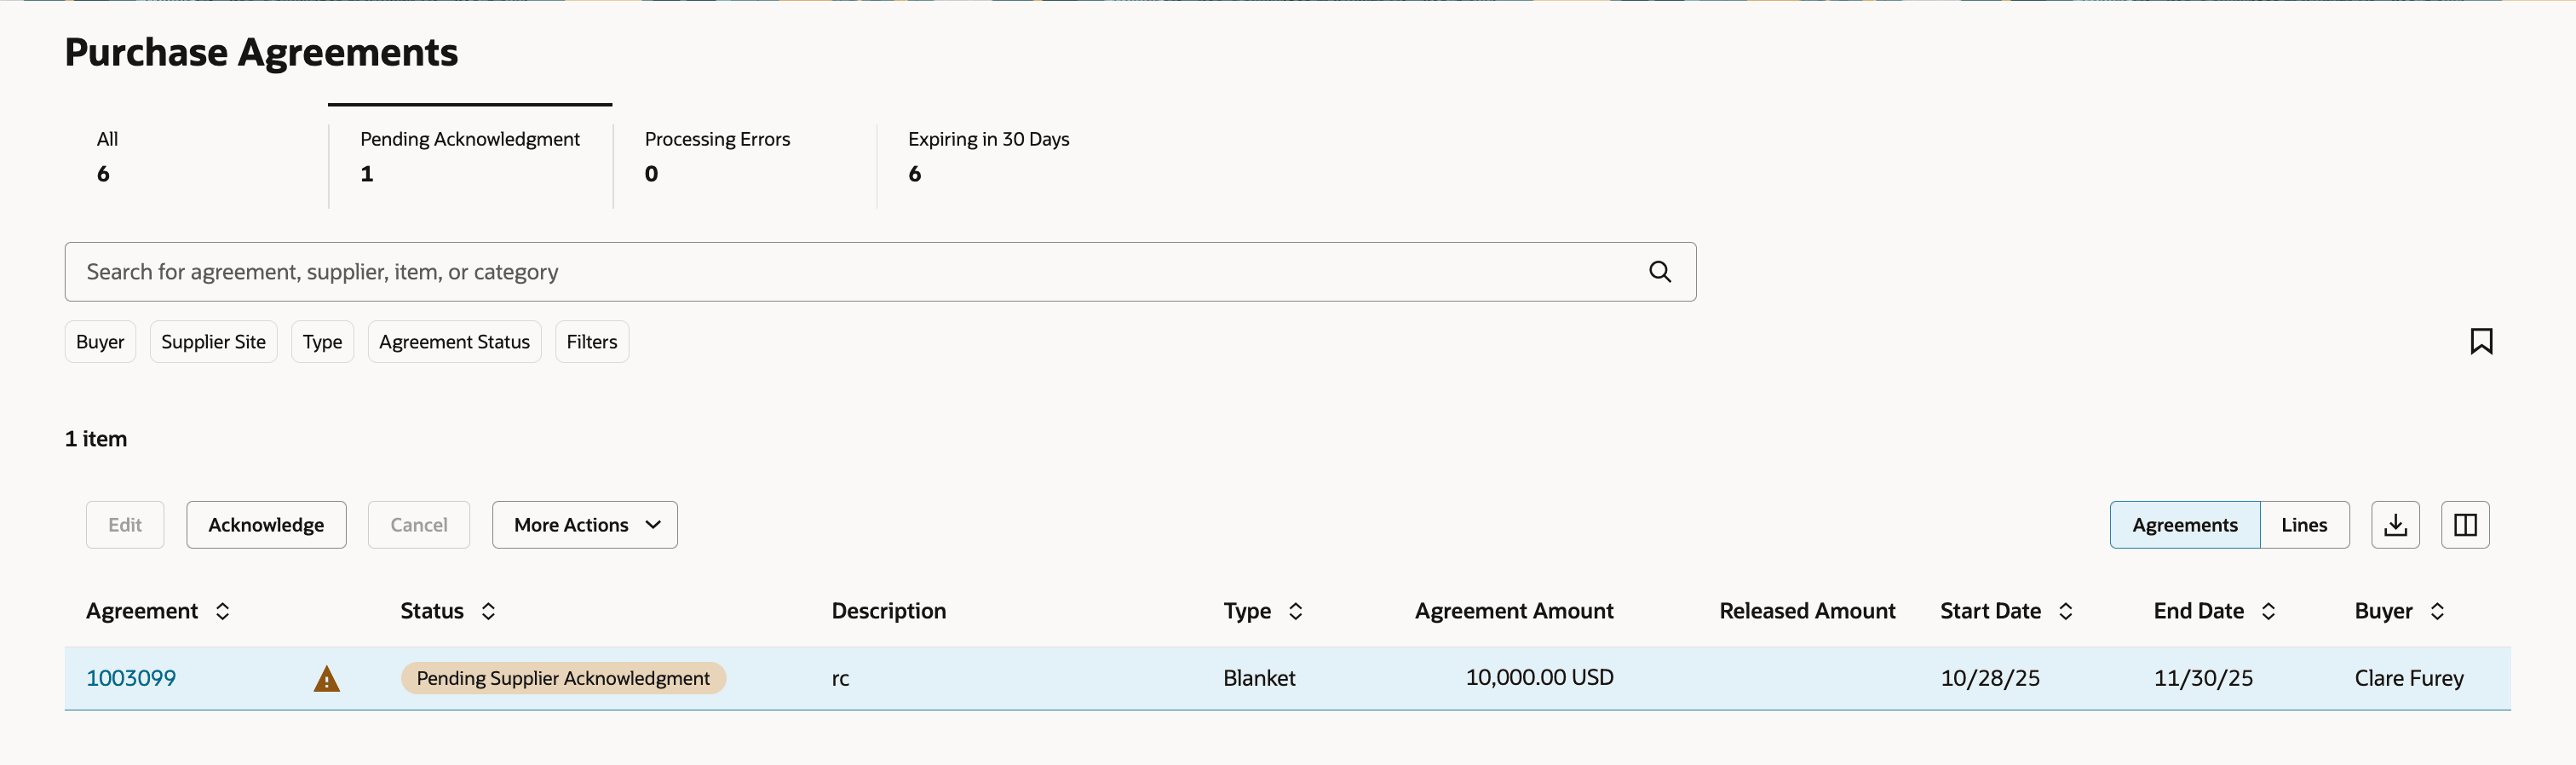The width and height of the screenshot is (2576, 765).
Task: Select the Agreements view toggle
Action: (x=2184, y=525)
